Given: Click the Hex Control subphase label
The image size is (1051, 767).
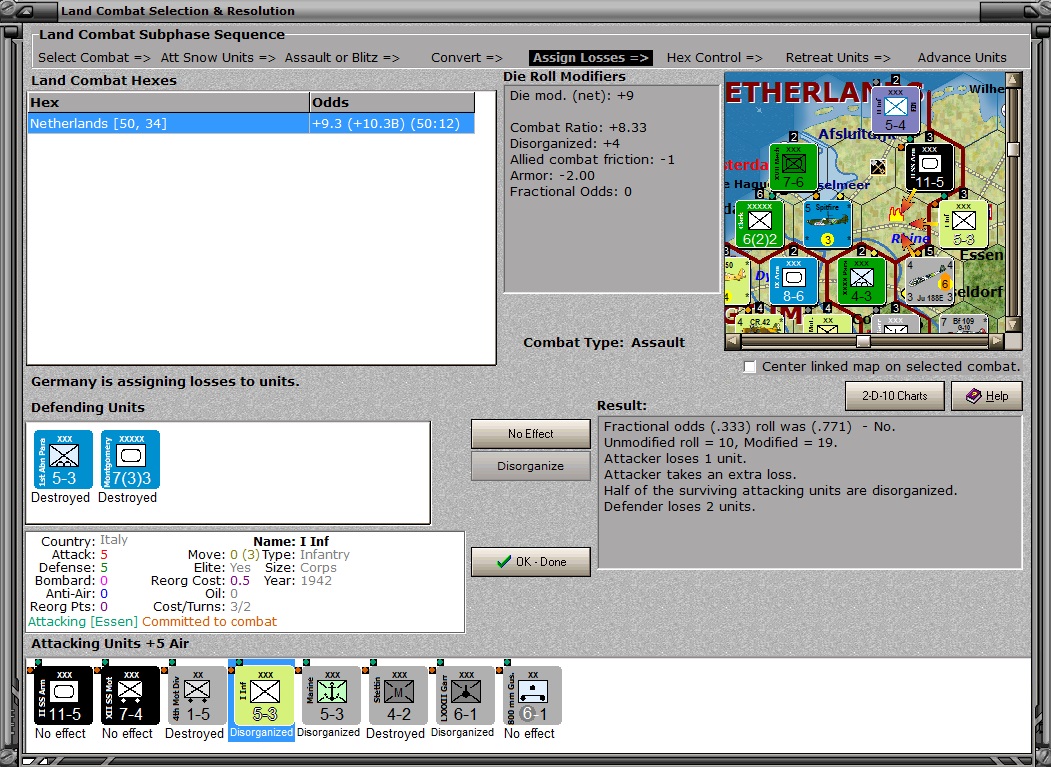Looking at the screenshot, I should tap(715, 58).
